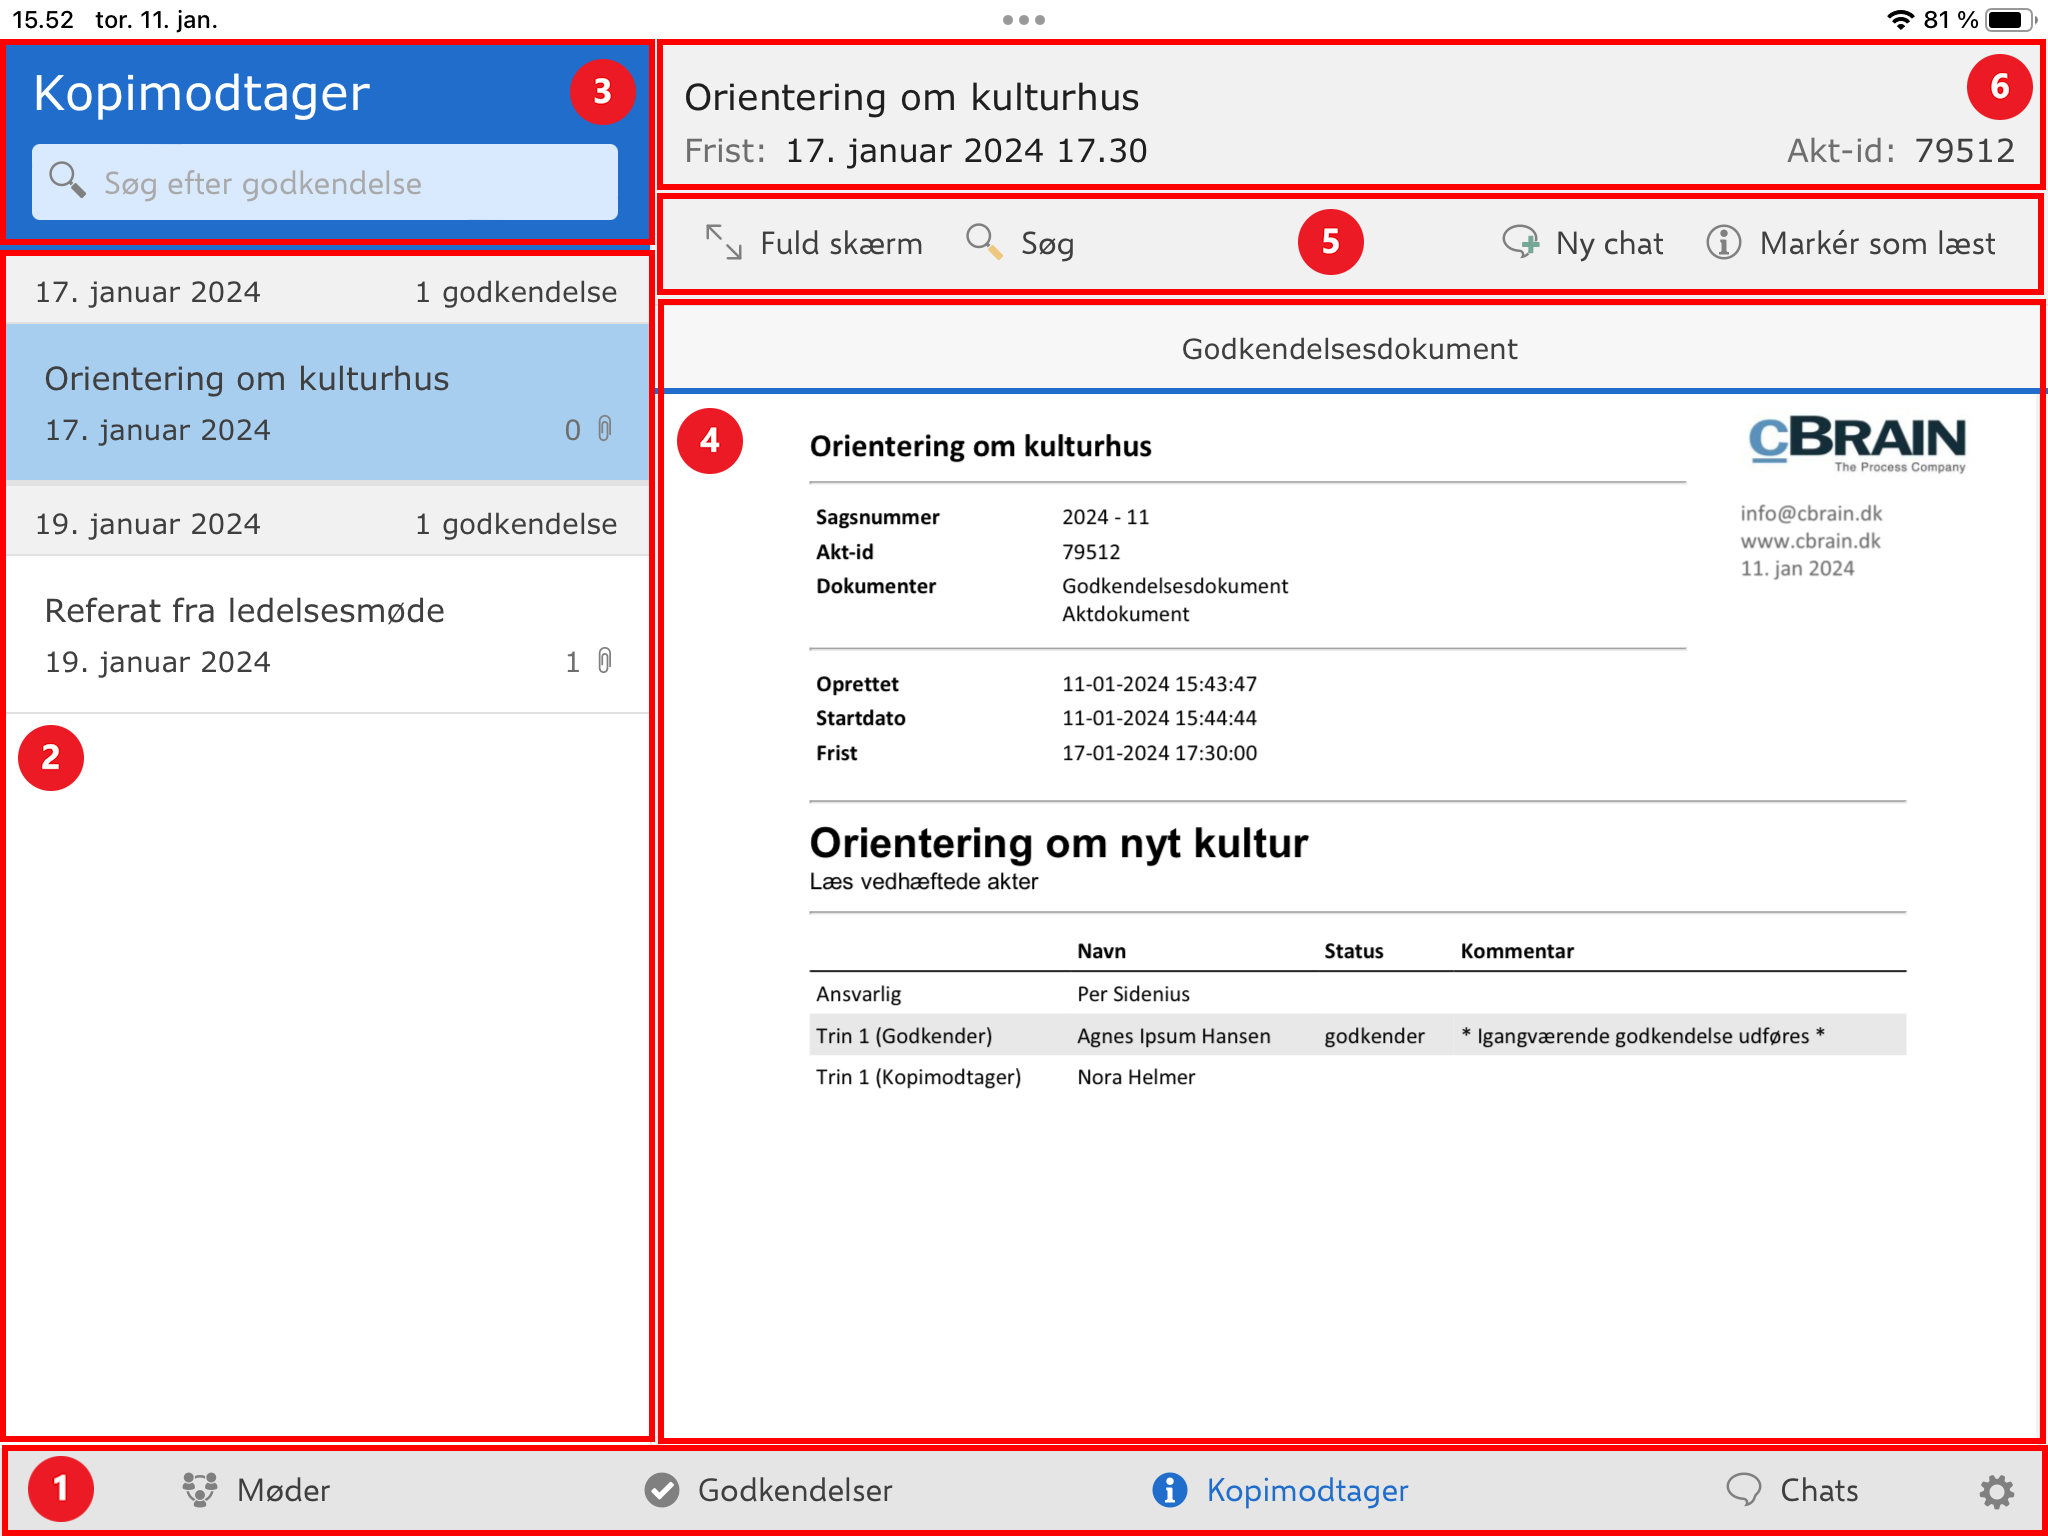Click the search magnifier icon in Kopimodtager header
Image resolution: width=2048 pixels, height=1536 pixels.
67,181
